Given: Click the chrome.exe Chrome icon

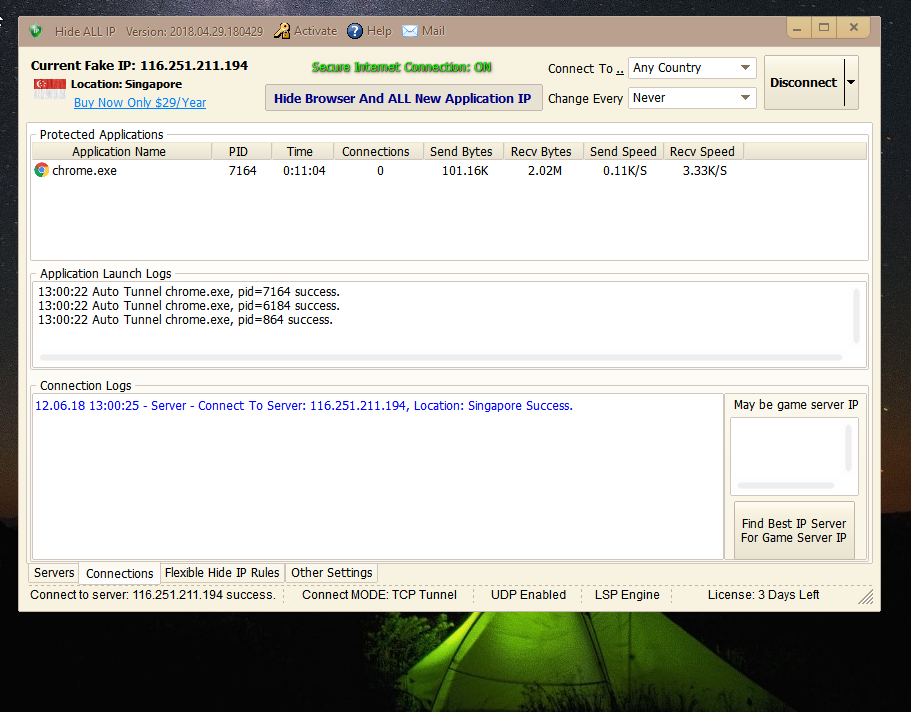Looking at the screenshot, I should pyautogui.click(x=41, y=170).
